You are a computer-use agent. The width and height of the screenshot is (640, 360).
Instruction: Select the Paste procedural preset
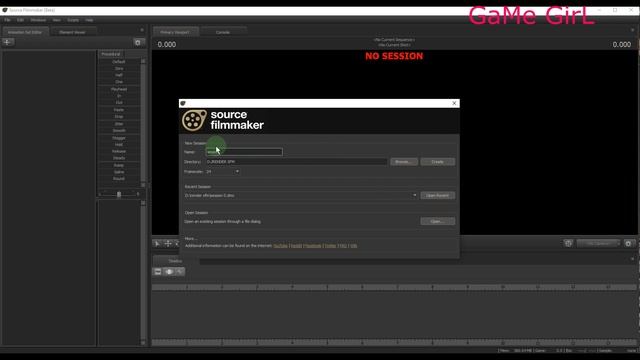119,110
